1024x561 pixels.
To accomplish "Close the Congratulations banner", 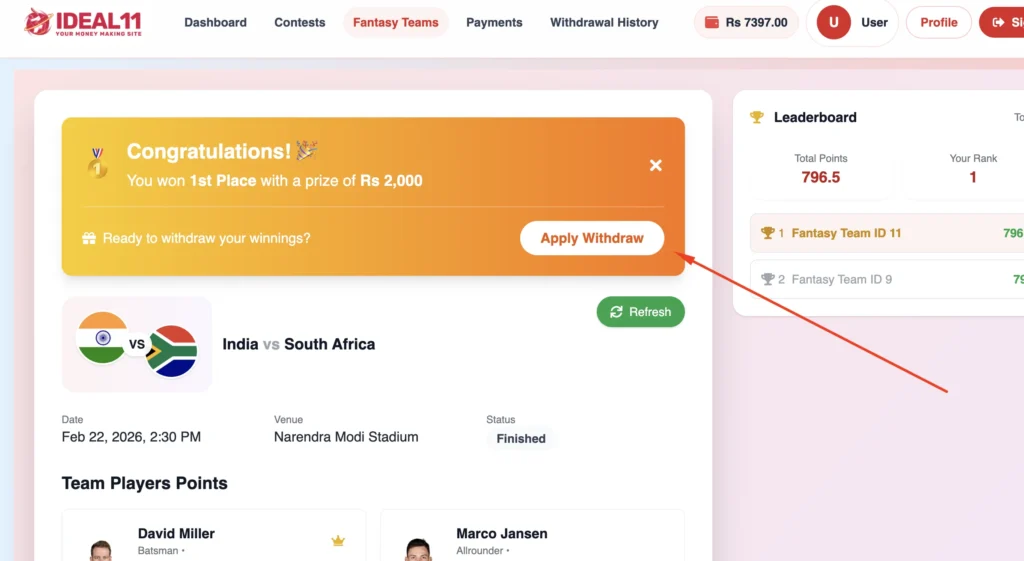I will pos(656,165).
